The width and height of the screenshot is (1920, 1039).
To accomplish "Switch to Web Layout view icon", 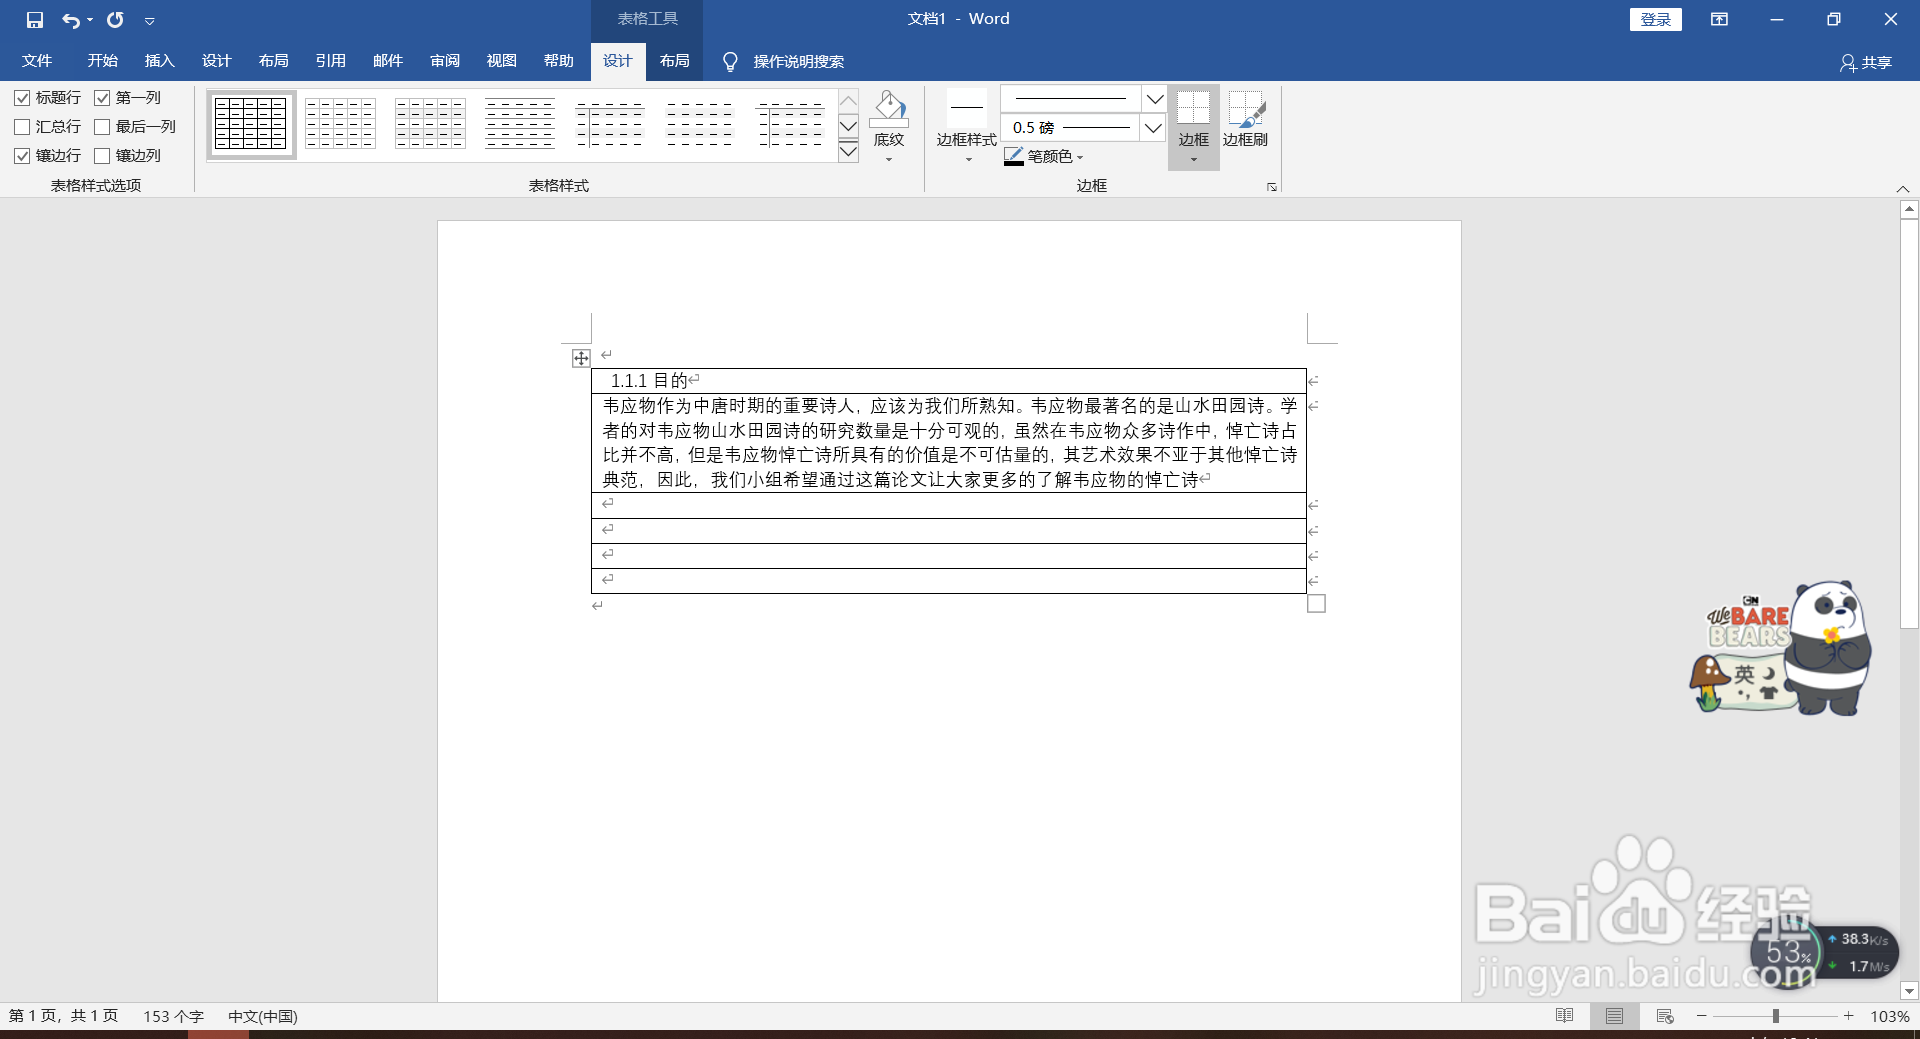I will point(1665,1016).
